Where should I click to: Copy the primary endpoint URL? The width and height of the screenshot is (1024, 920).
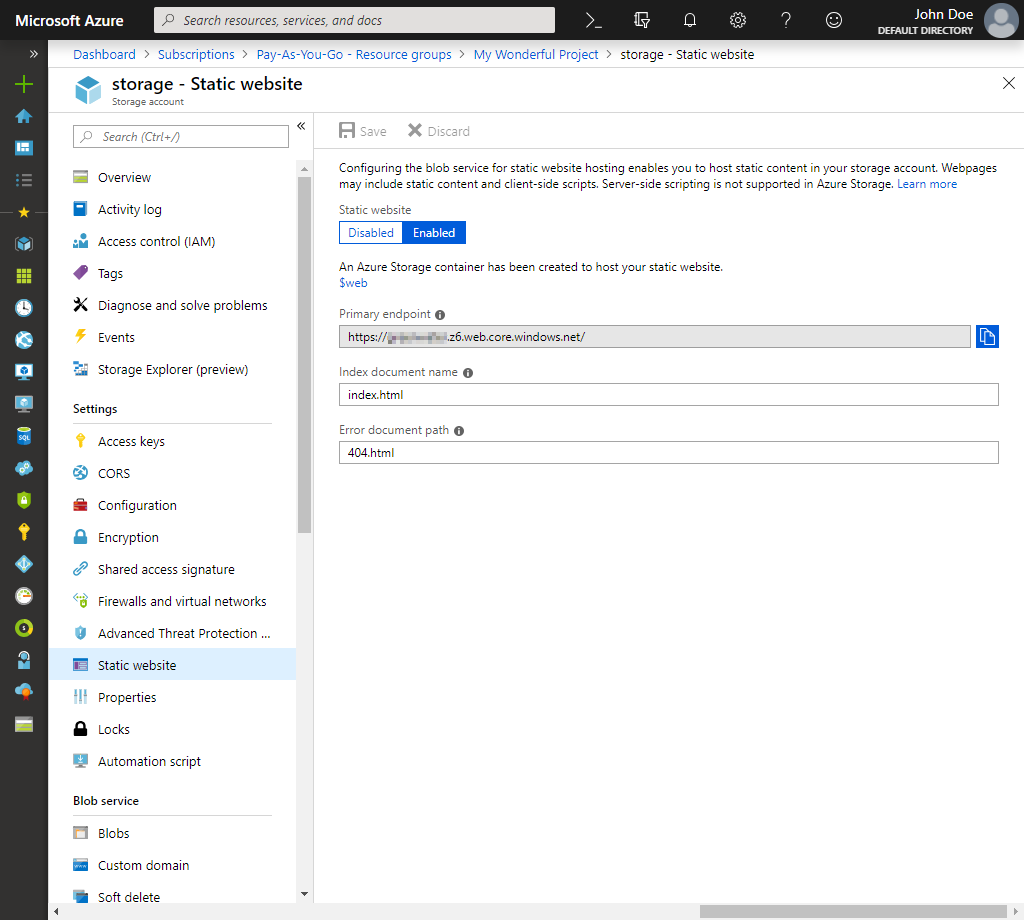[x=987, y=336]
